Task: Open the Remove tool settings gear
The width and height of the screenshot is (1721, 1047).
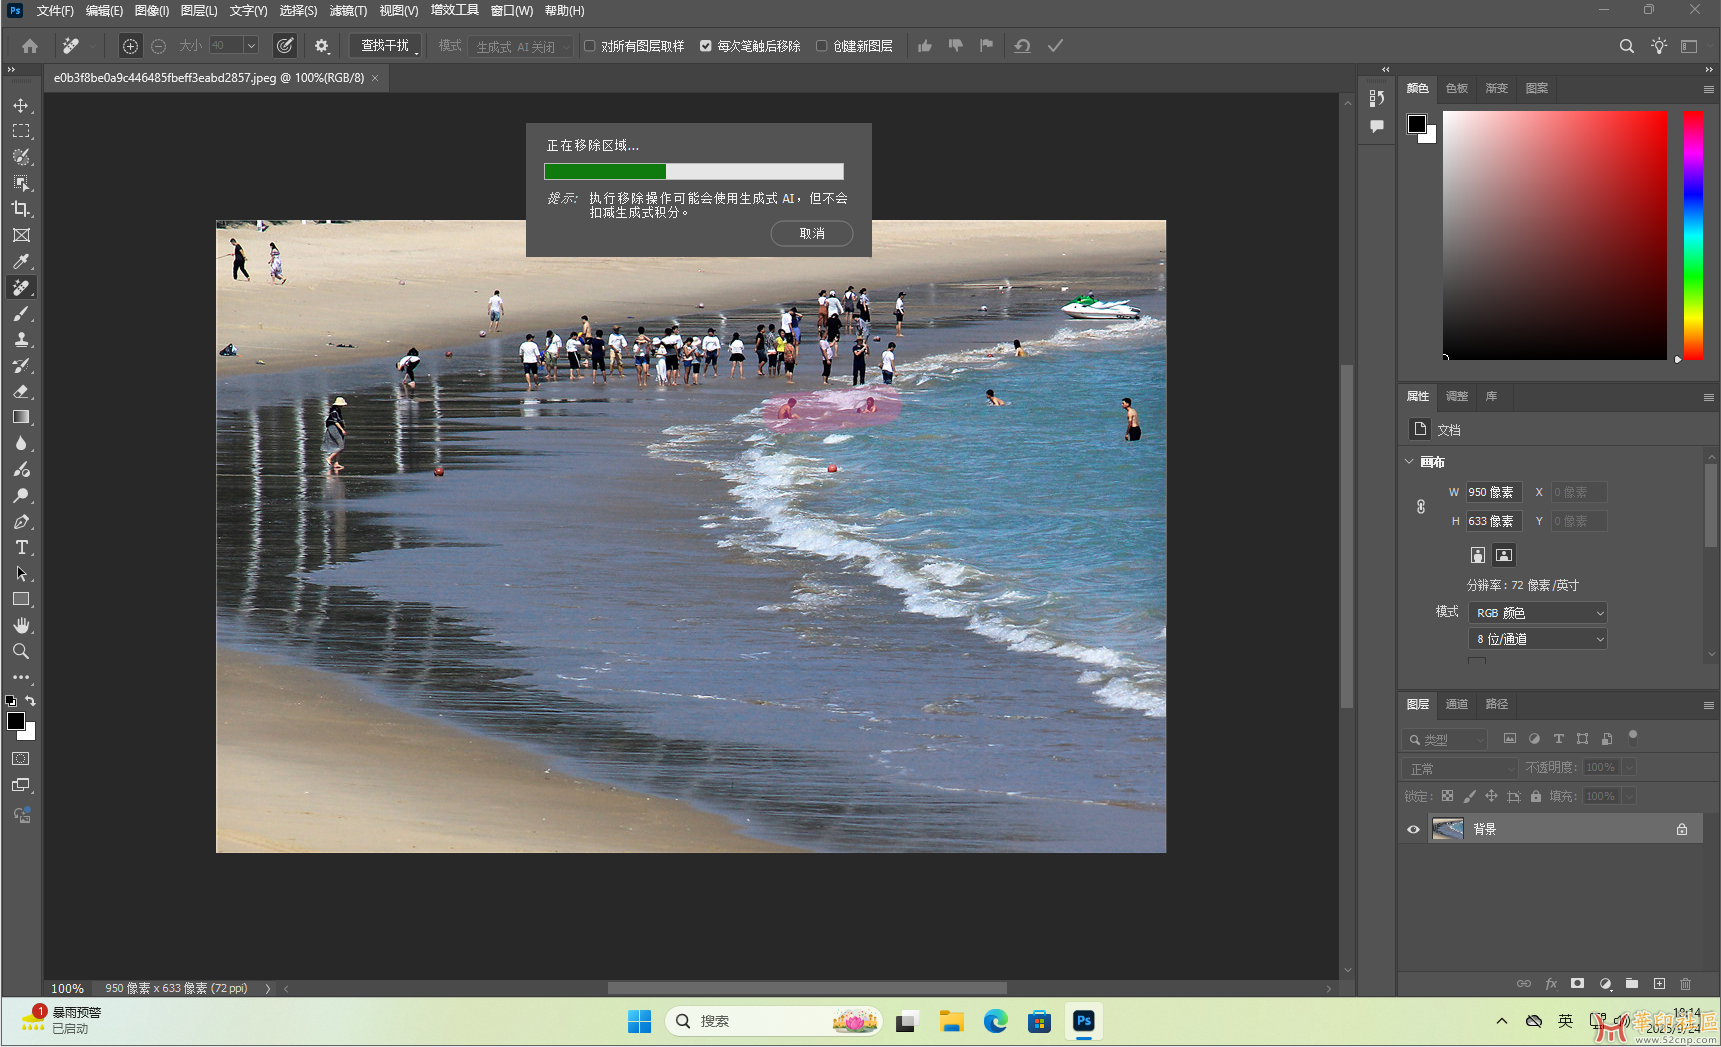Action: [321, 46]
